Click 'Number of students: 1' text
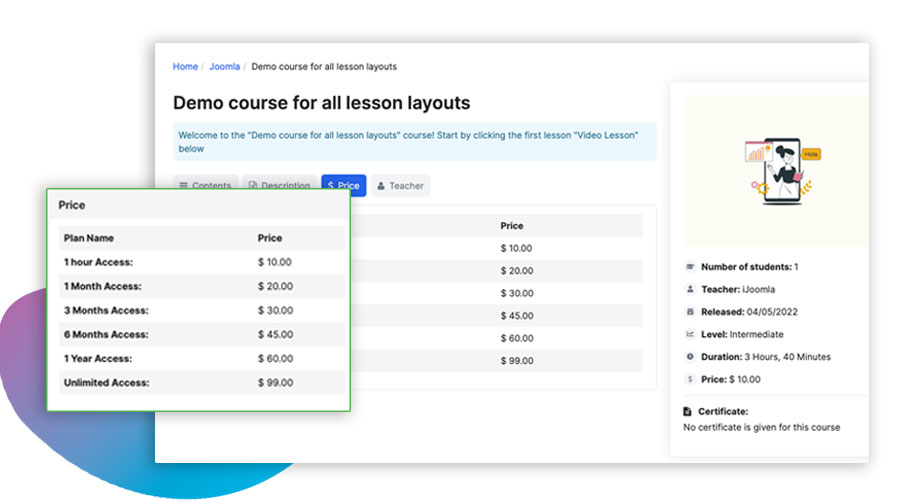Screen dimensions: 900x500 tap(750, 266)
